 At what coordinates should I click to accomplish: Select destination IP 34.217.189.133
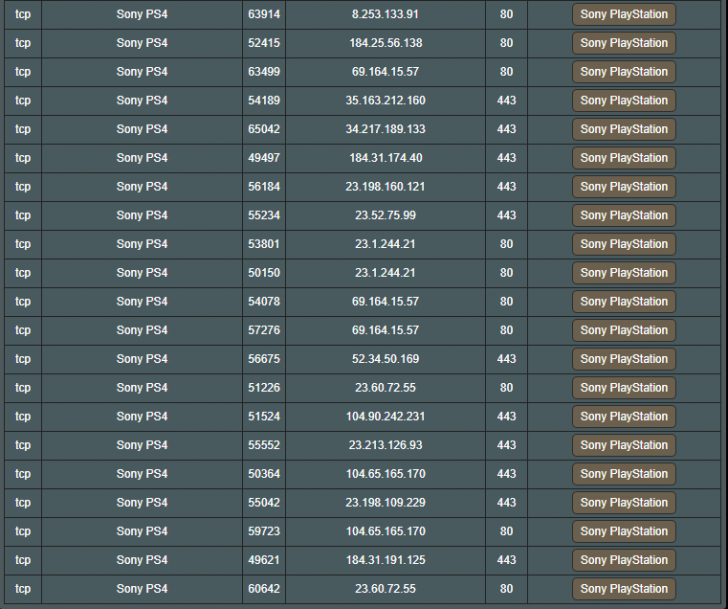[385, 130]
